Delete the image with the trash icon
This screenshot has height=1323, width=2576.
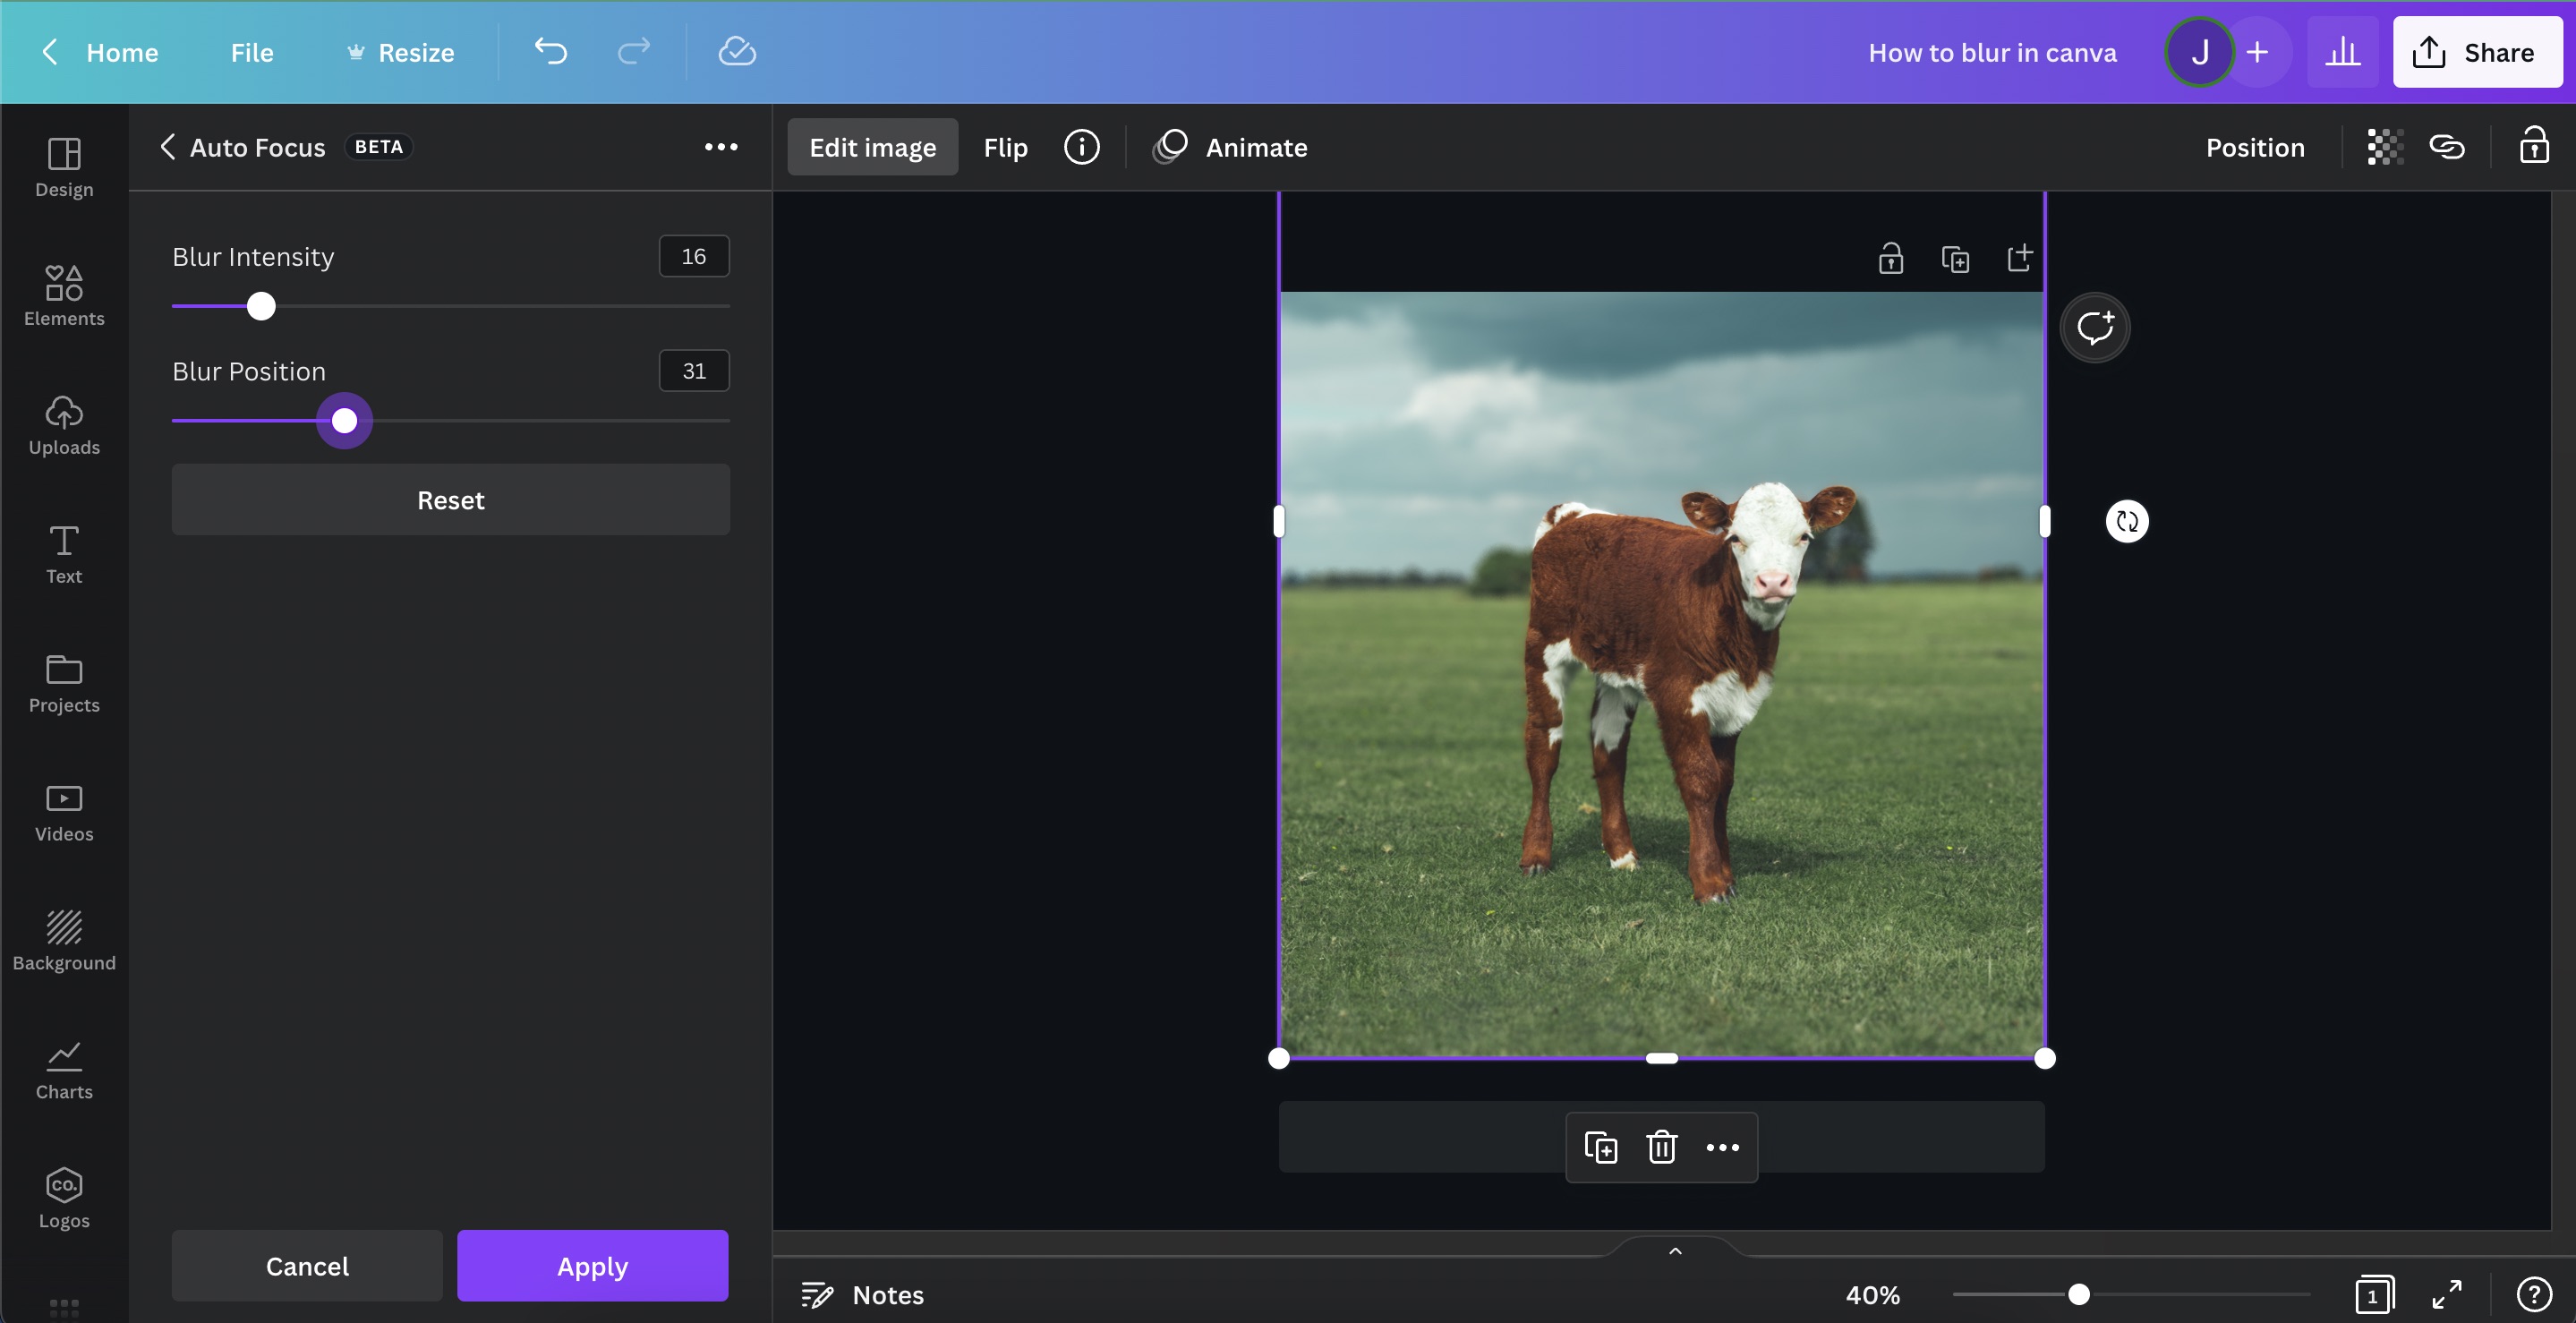click(1661, 1147)
